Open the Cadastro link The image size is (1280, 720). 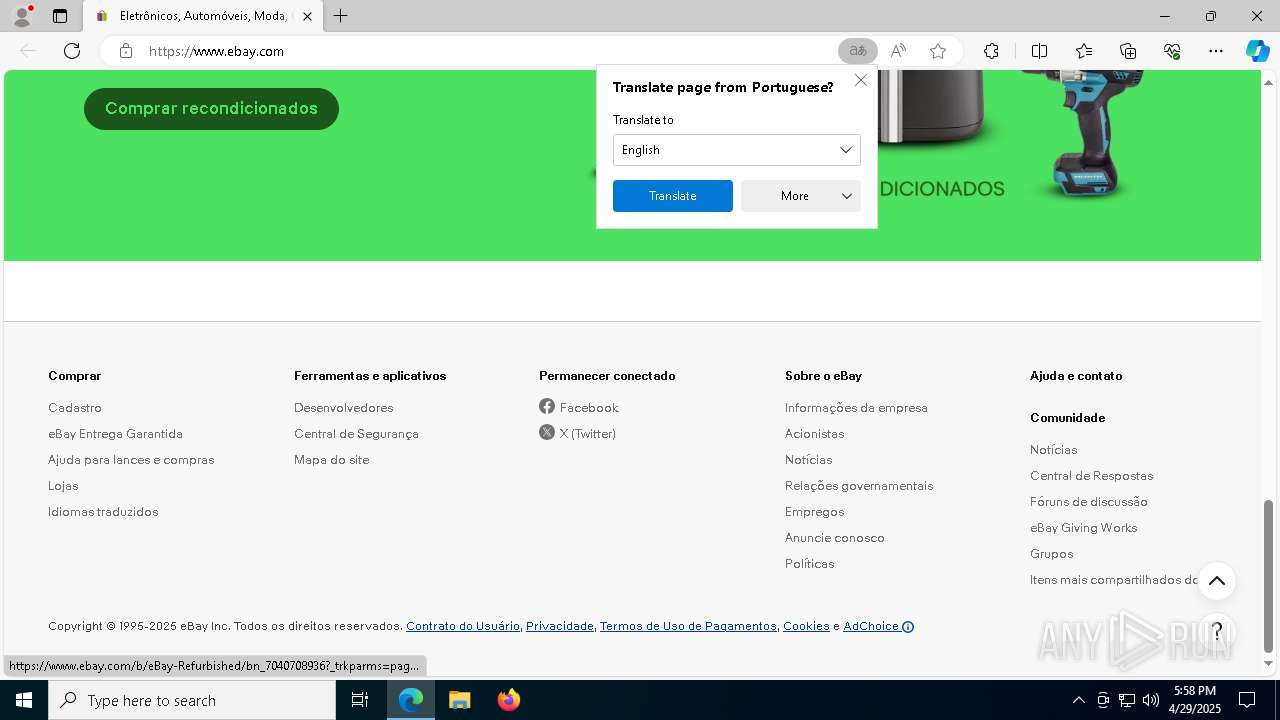pos(75,407)
